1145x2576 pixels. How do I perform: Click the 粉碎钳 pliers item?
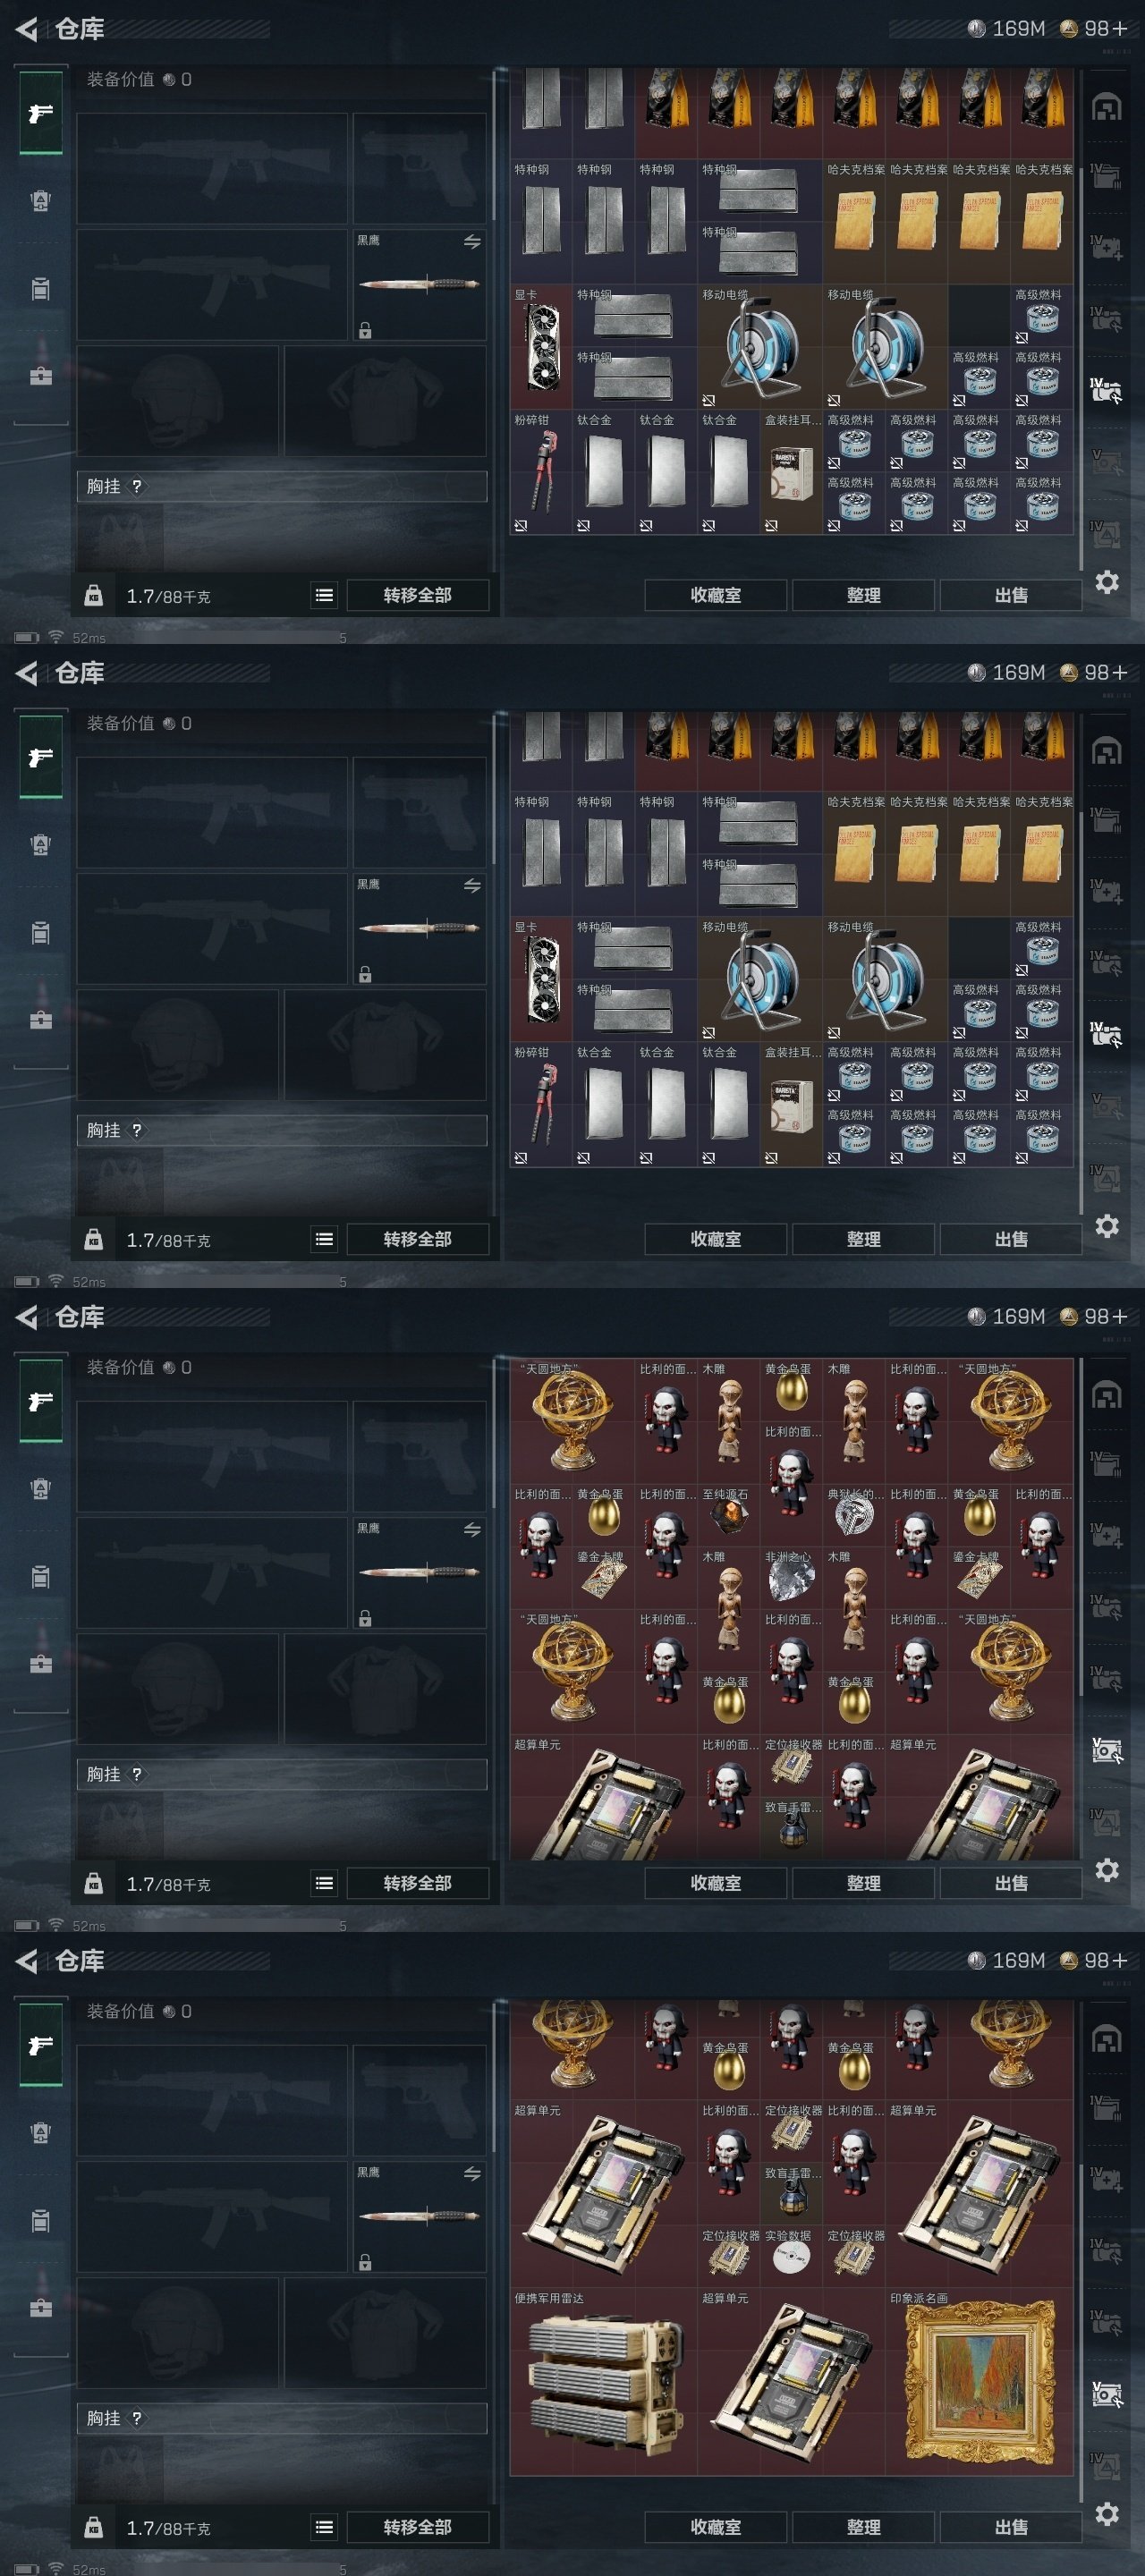(541, 472)
